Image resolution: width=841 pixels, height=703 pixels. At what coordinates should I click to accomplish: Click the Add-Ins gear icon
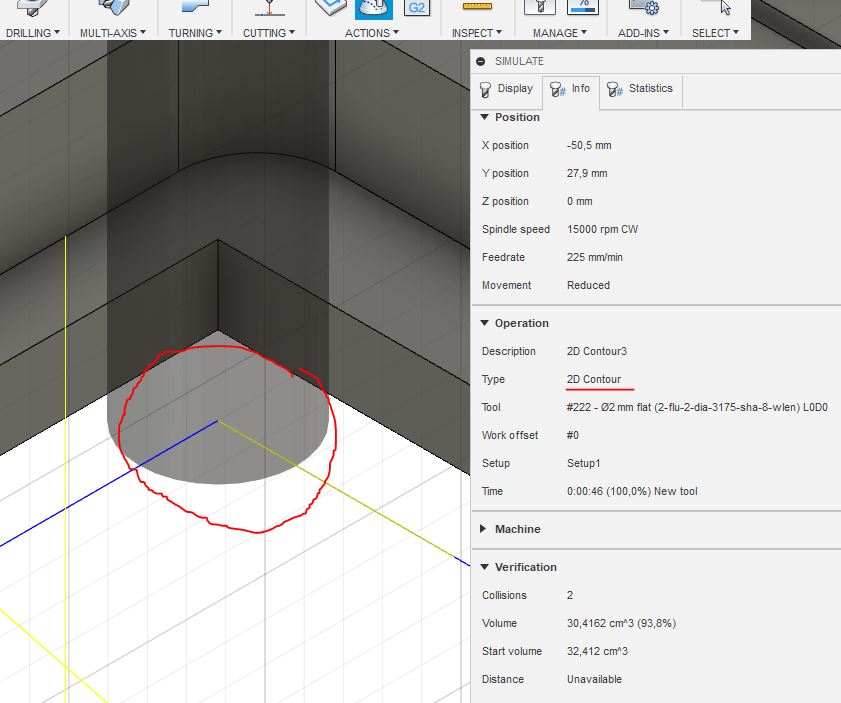coord(643,7)
